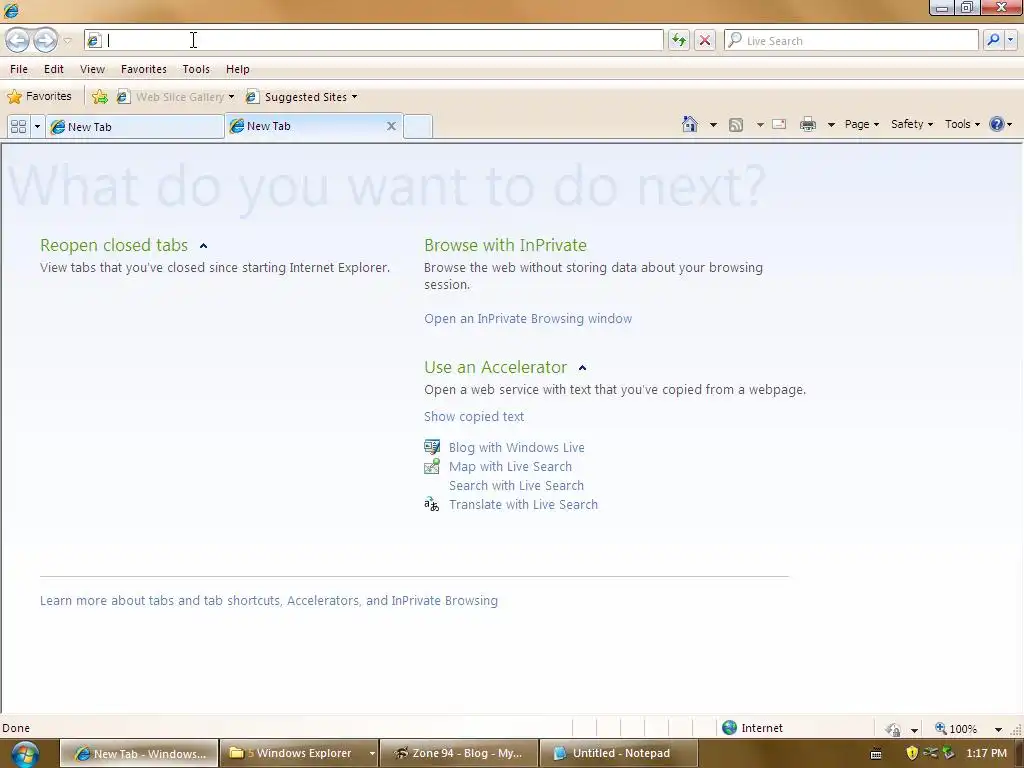Click the blue Help question mark icon
The width and height of the screenshot is (1024, 768).
coord(997,124)
